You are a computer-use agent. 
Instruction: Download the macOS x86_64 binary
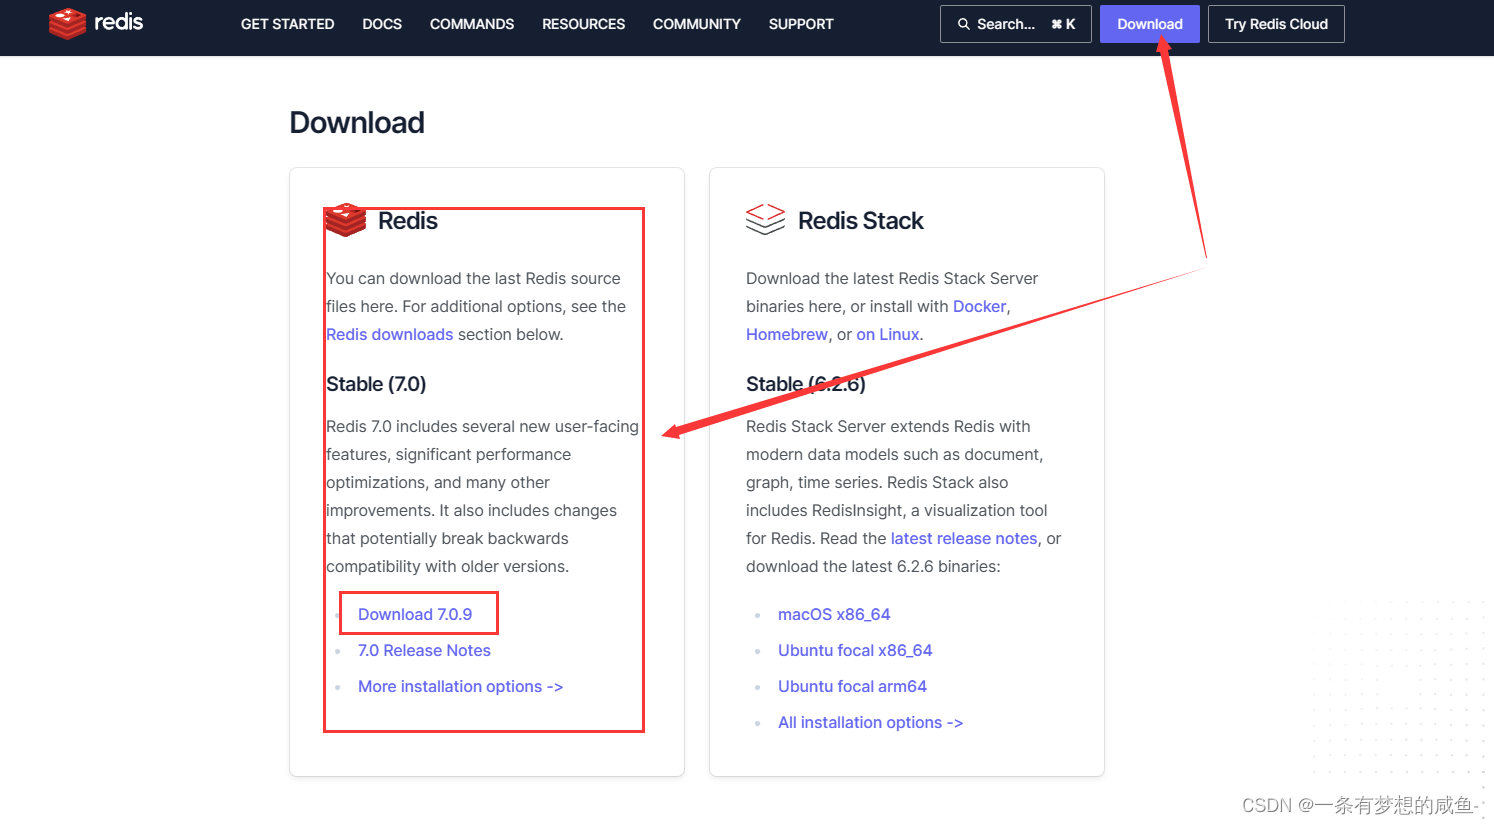[x=834, y=614]
